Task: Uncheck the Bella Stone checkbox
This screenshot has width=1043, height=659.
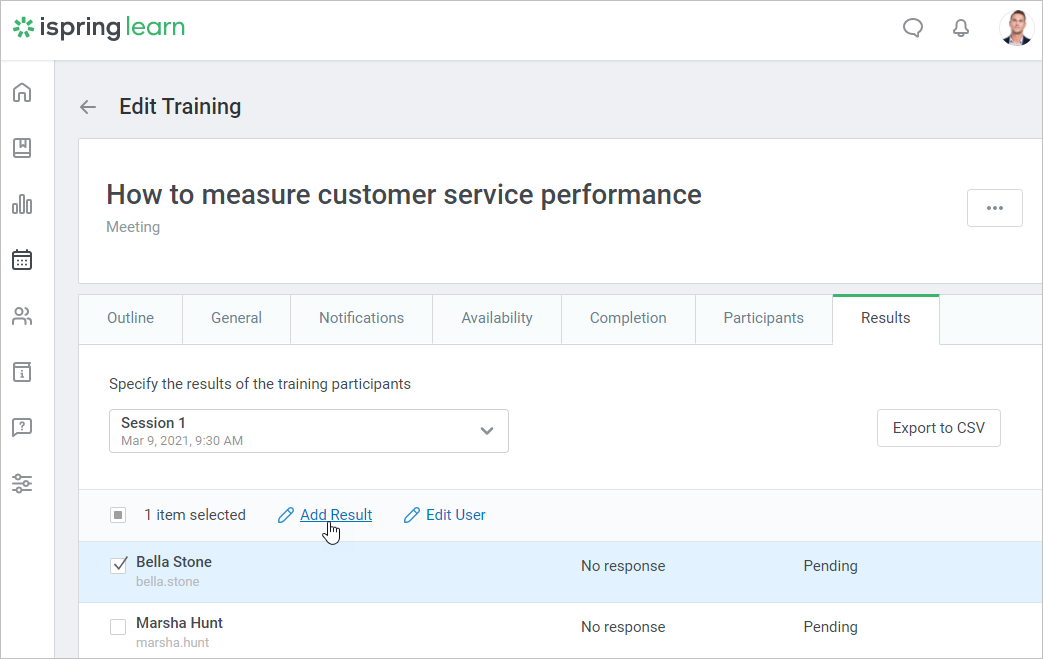Action: tap(118, 566)
